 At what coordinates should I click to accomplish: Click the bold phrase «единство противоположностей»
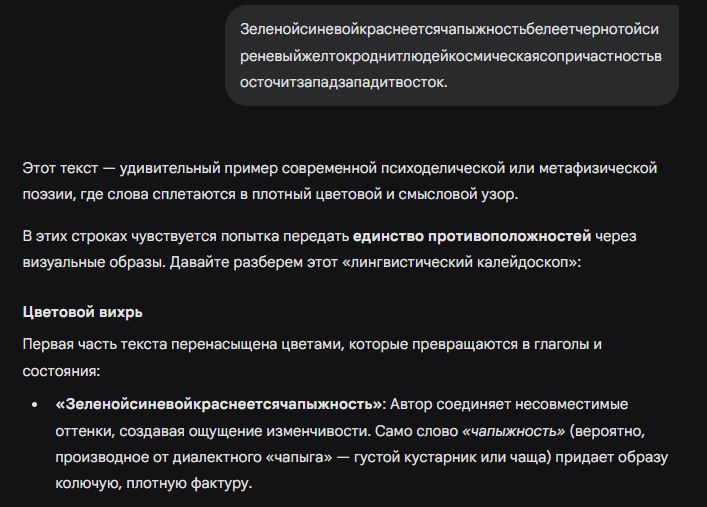[471, 237]
